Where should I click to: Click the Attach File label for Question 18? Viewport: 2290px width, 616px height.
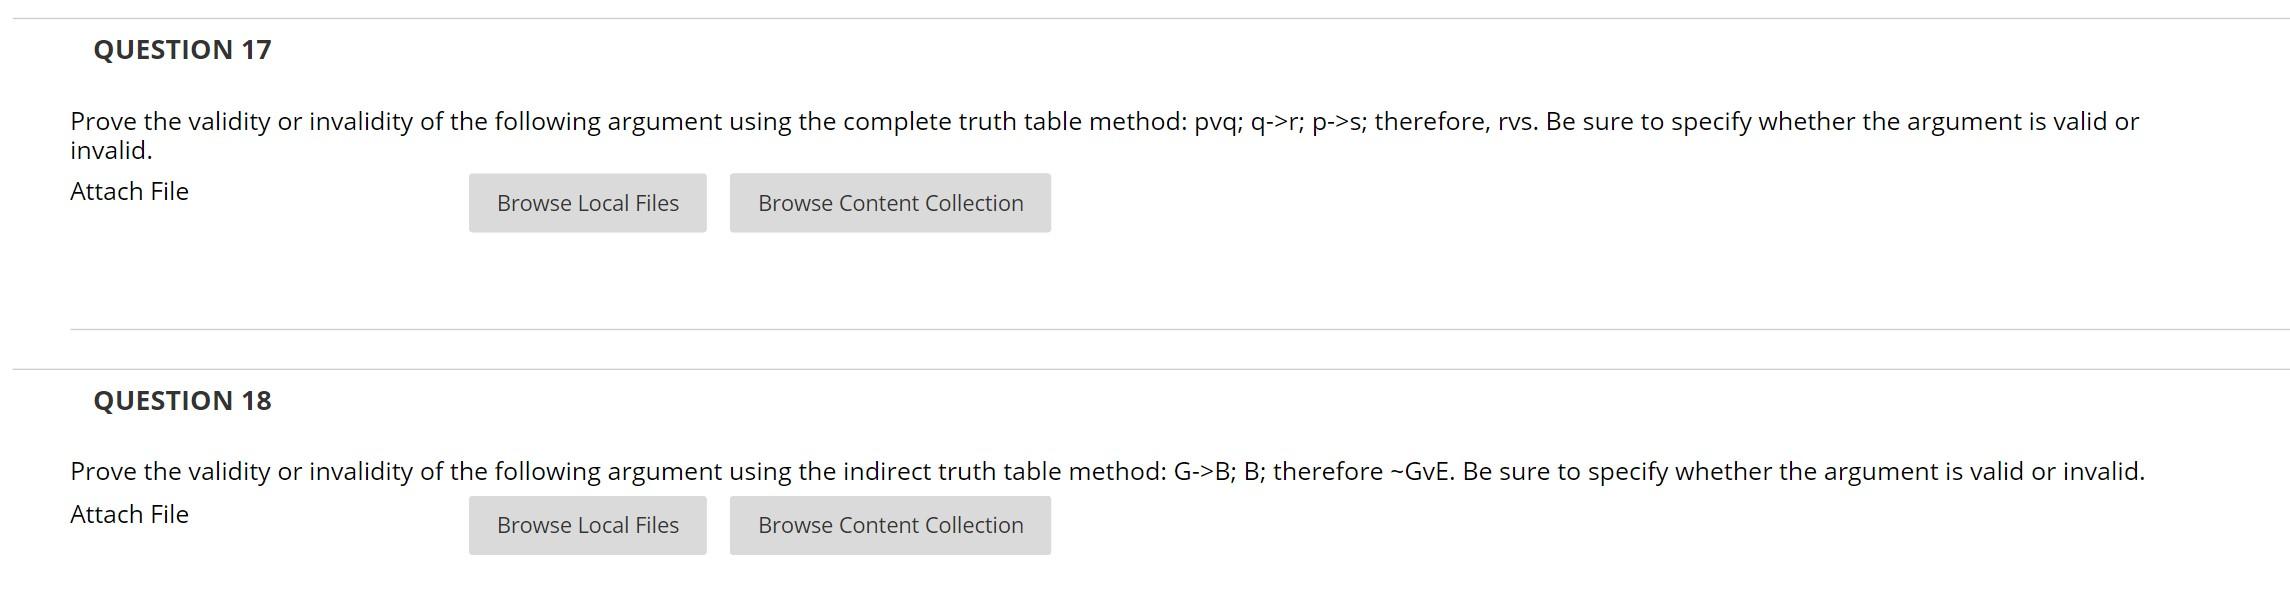tap(129, 512)
